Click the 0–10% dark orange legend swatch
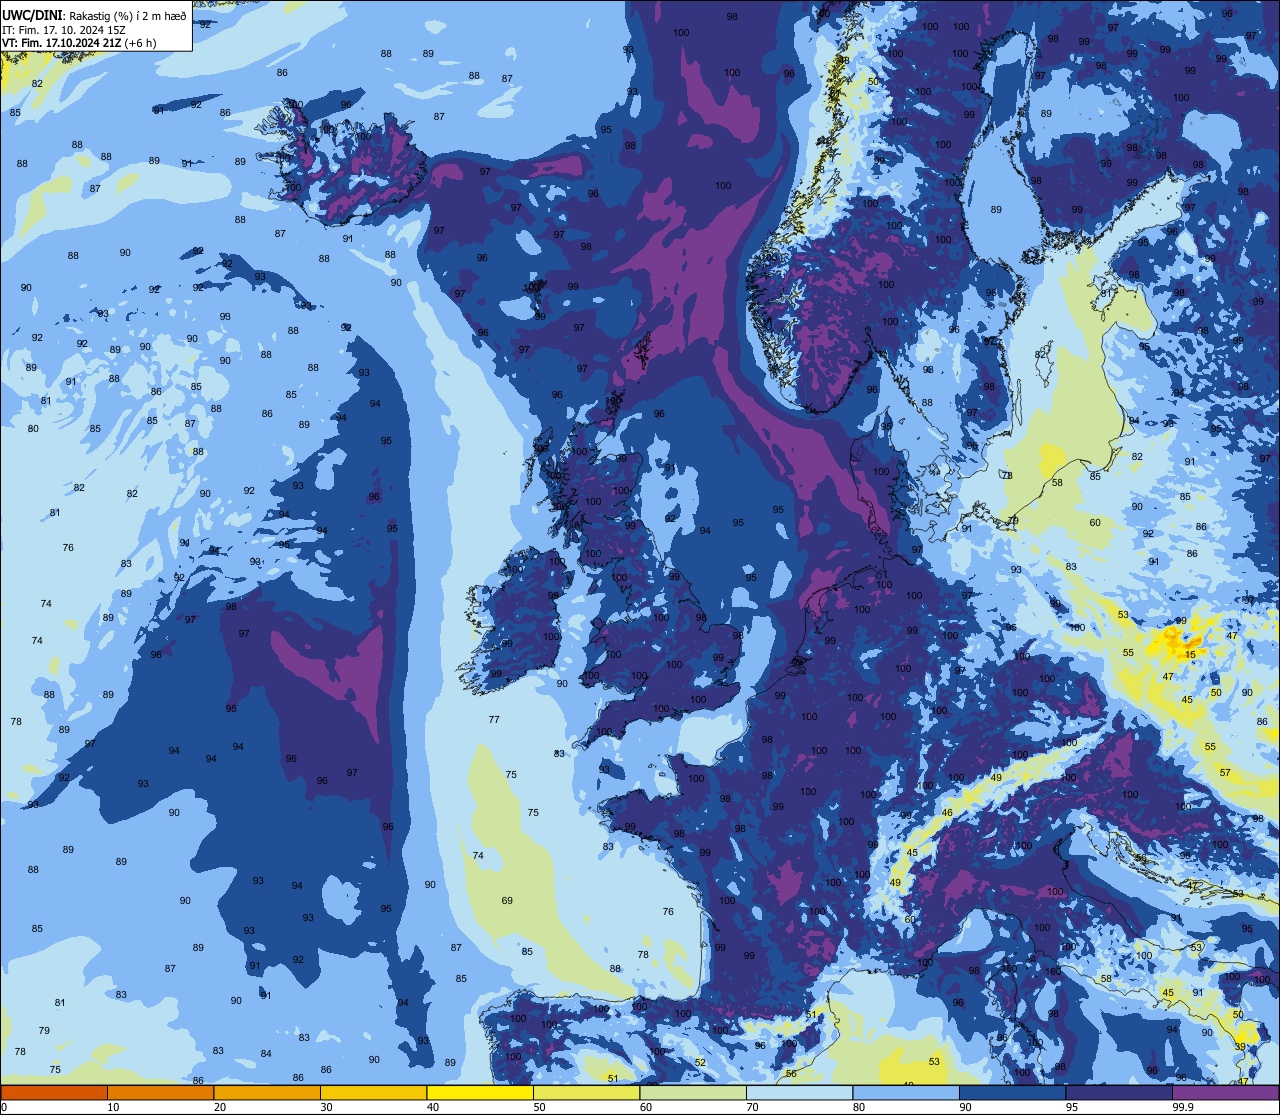 point(54,1093)
